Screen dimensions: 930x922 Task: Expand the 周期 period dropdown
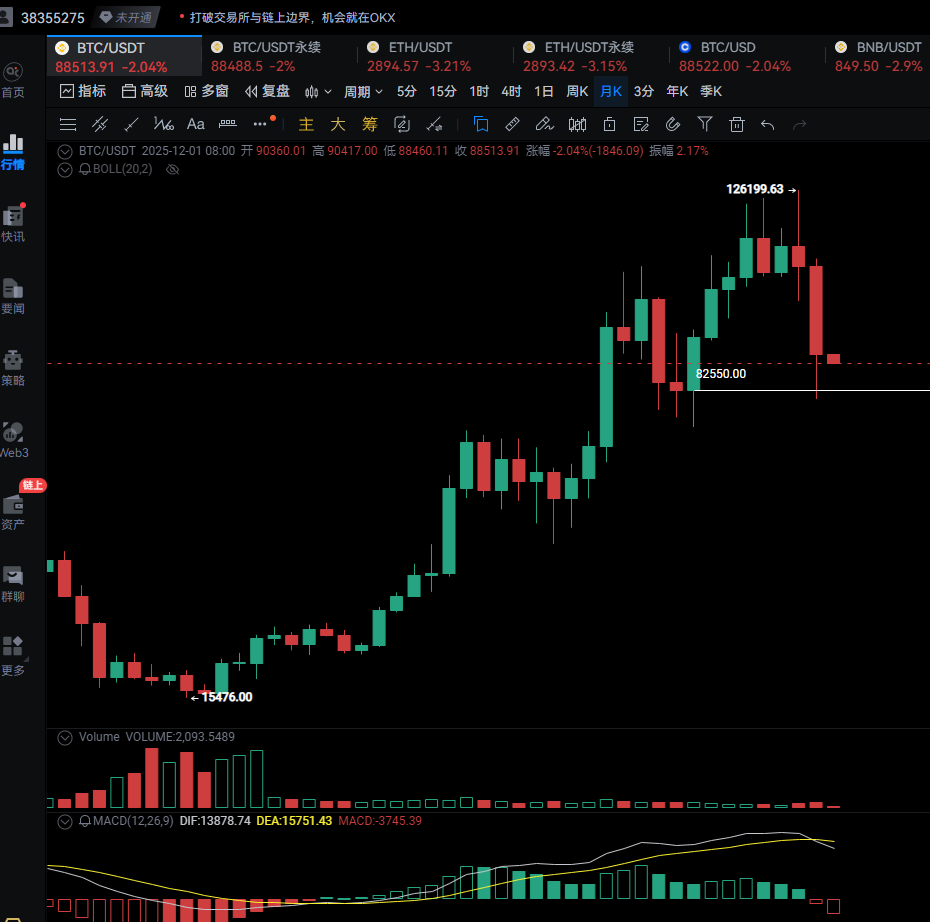pos(363,91)
